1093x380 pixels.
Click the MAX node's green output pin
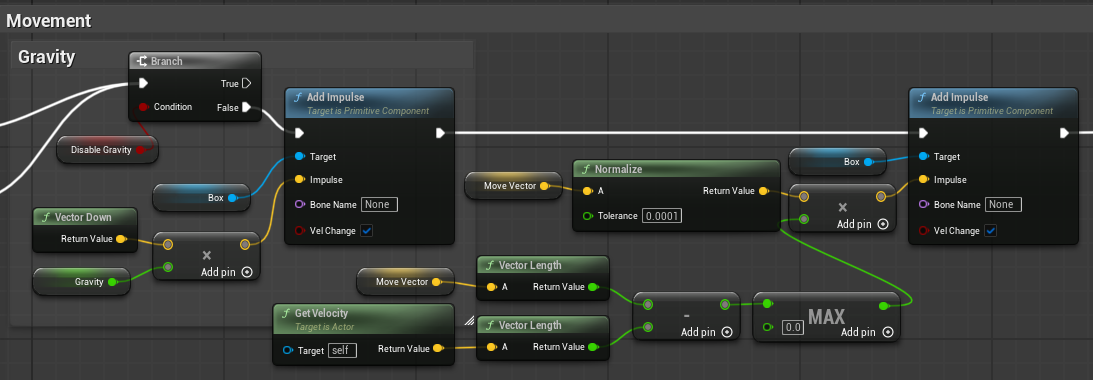[885, 305]
